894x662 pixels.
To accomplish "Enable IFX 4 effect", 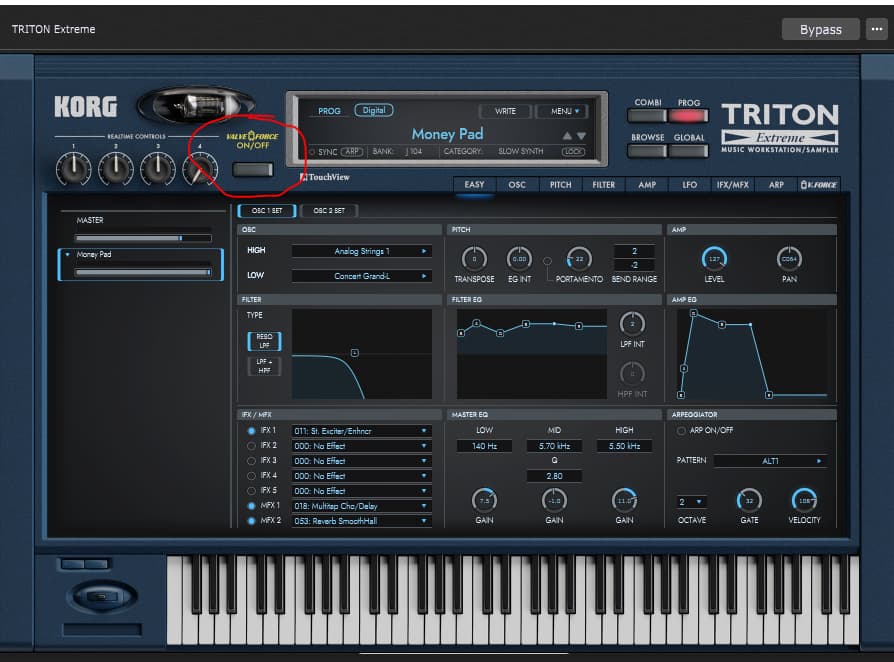I will [251, 476].
